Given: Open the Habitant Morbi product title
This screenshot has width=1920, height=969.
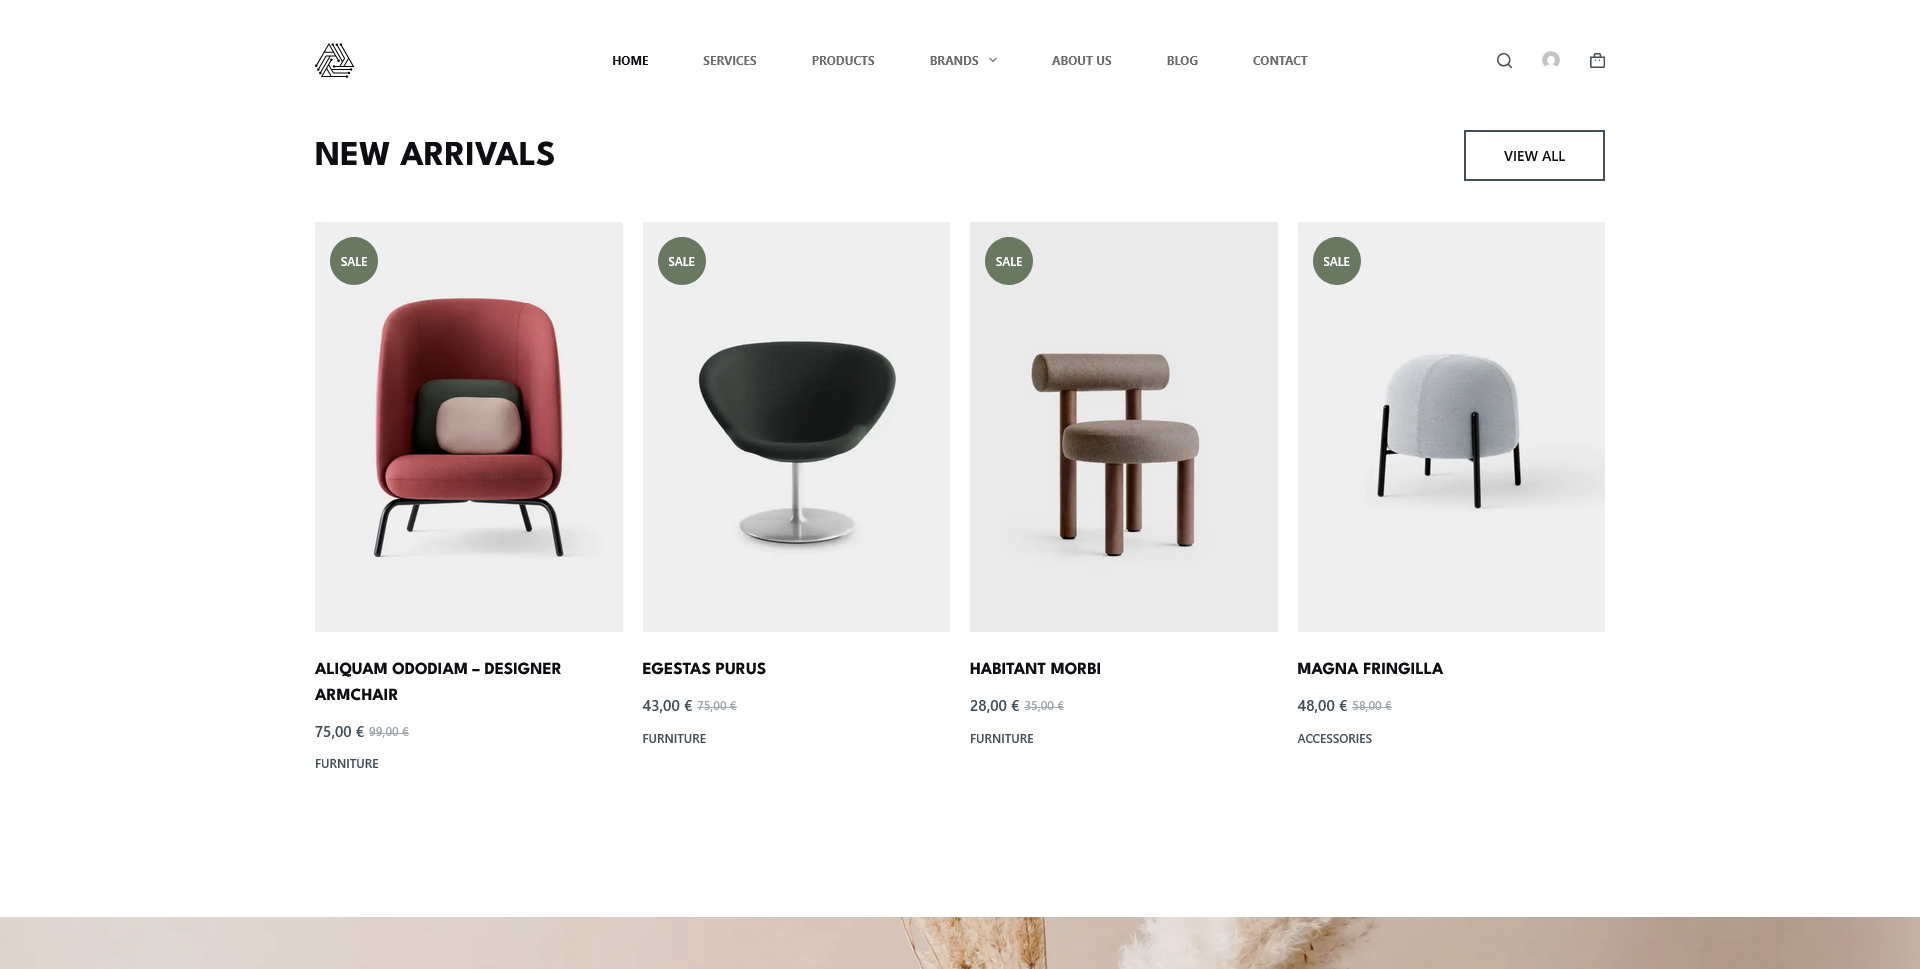Looking at the screenshot, I should coord(1035,668).
